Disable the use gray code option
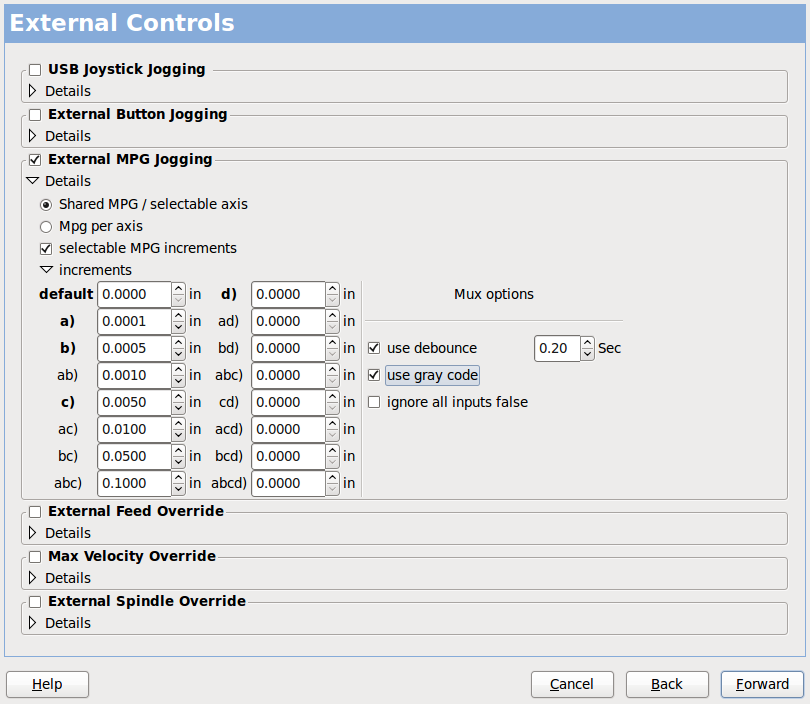Image resolution: width=810 pixels, height=704 pixels. 375,375
